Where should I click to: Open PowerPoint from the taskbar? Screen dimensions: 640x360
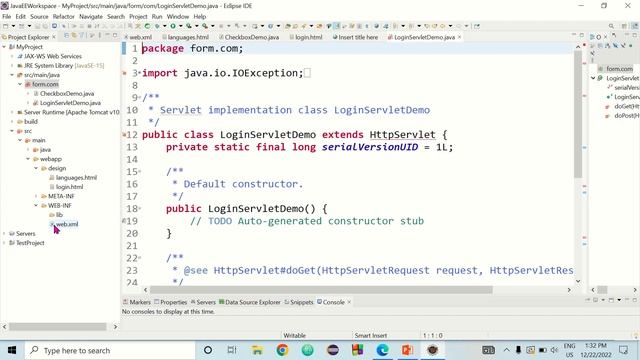coord(407,350)
